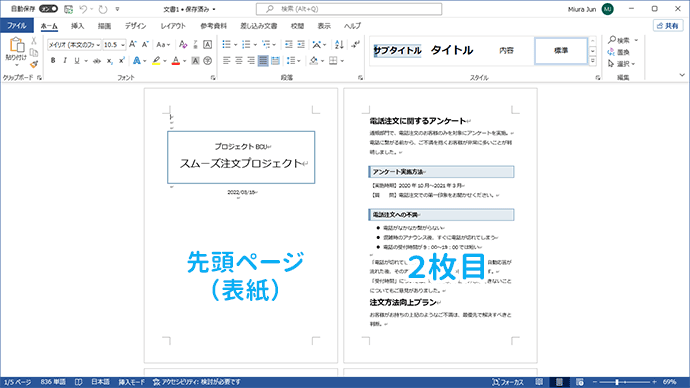Click the 共有 share button
The image size is (690, 388).
point(668,26)
